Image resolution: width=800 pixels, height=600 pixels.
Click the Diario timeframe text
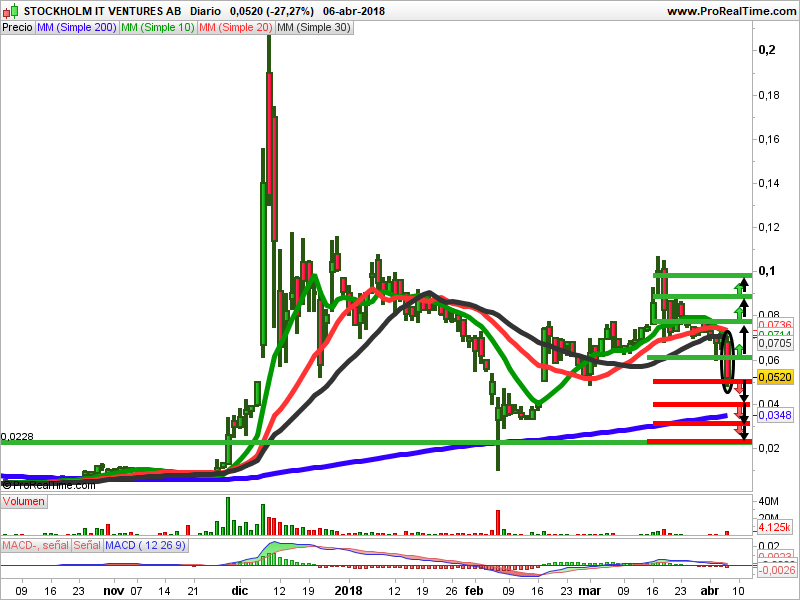(x=206, y=11)
